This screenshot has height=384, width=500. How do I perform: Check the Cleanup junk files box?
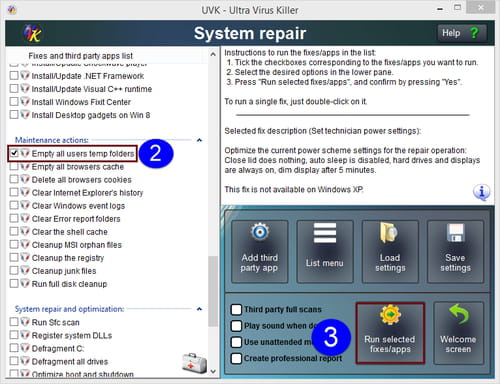click(14, 270)
